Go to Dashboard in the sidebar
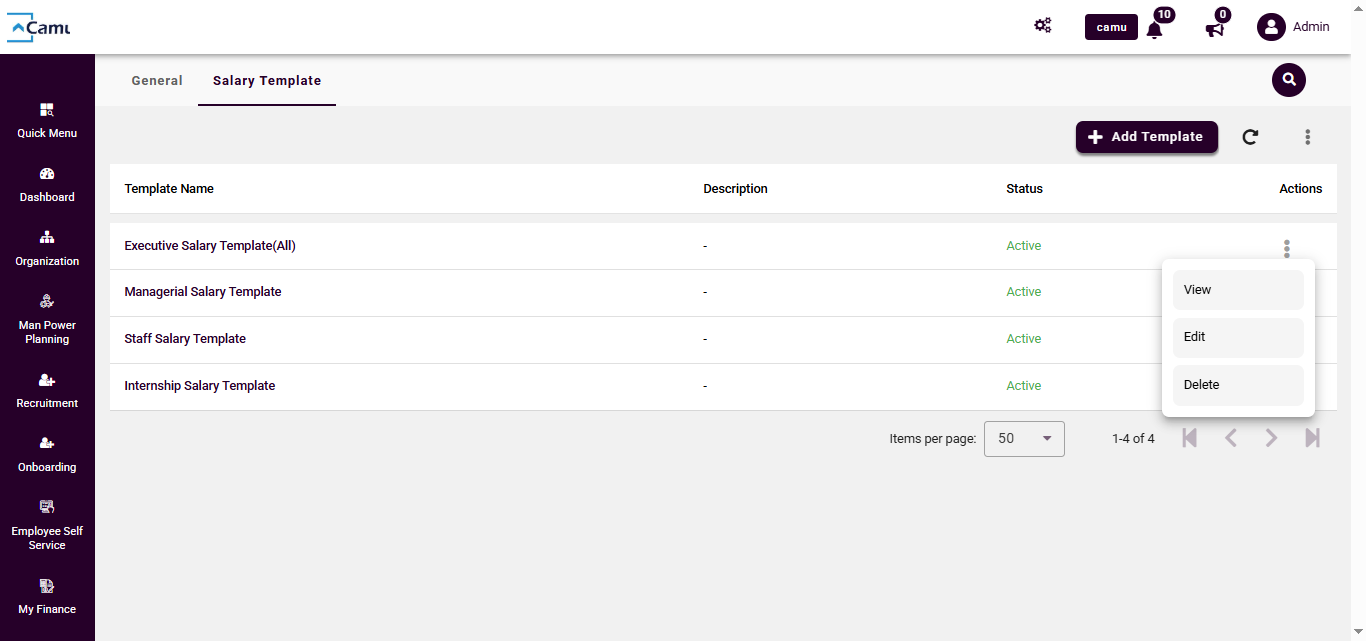The width and height of the screenshot is (1366, 641). [x=47, y=184]
